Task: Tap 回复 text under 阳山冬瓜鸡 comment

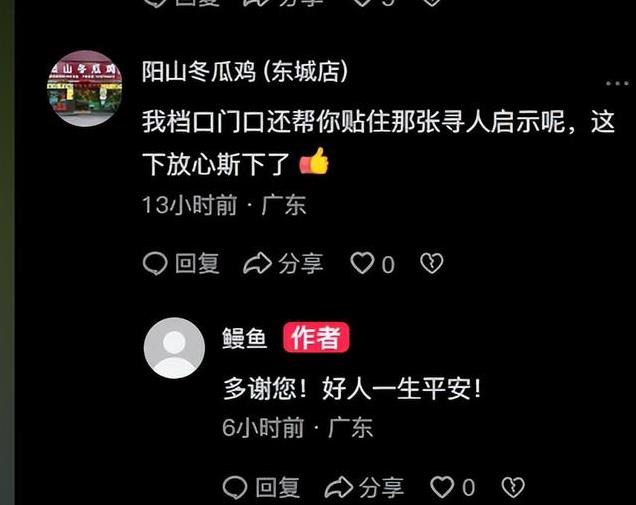Action: (x=198, y=264)
